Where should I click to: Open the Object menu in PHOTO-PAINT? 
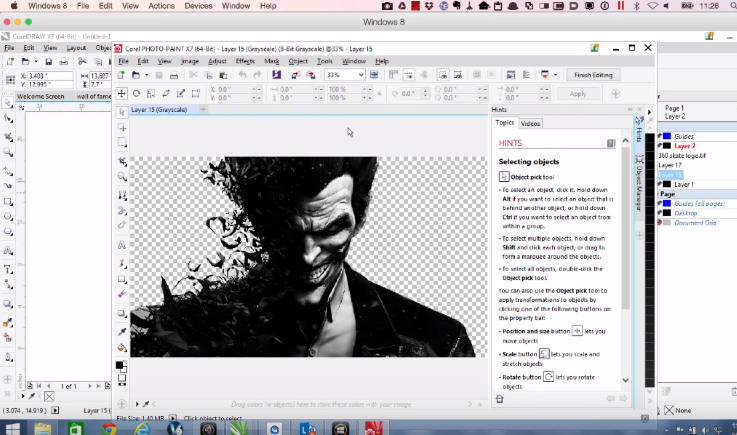298,61
